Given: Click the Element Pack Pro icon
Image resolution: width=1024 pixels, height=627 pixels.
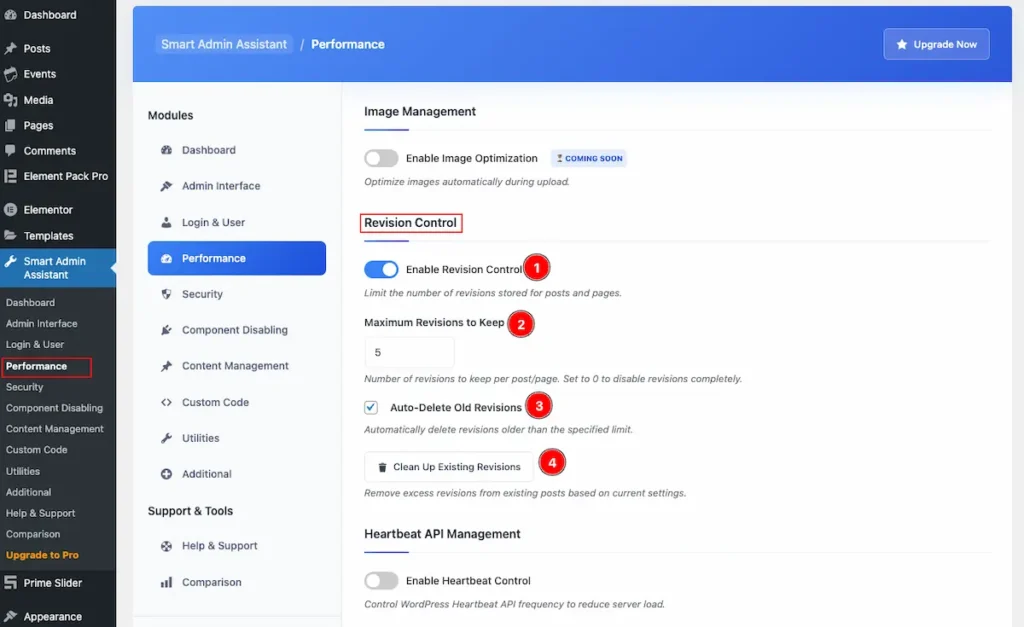Looking at the screenshot, I should pos(10,176).
